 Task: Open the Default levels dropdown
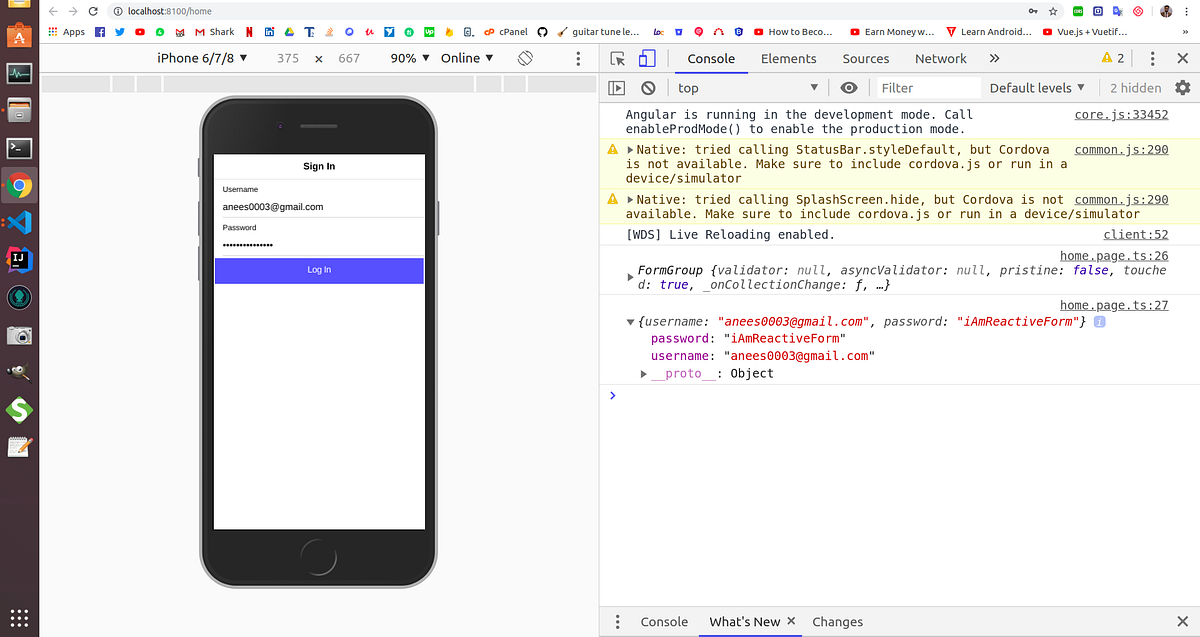coord(1037,88)
